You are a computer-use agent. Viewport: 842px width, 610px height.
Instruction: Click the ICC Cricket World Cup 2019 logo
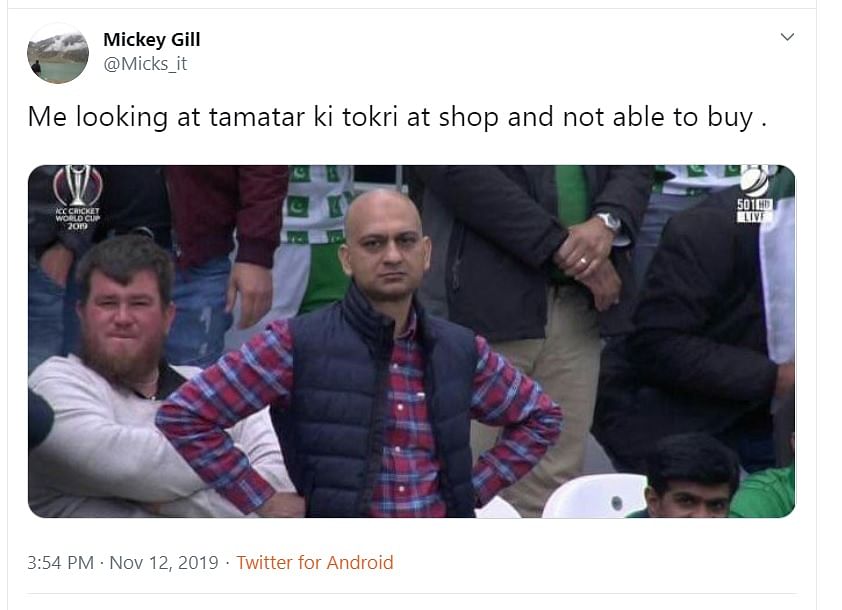tap(78, 197)
